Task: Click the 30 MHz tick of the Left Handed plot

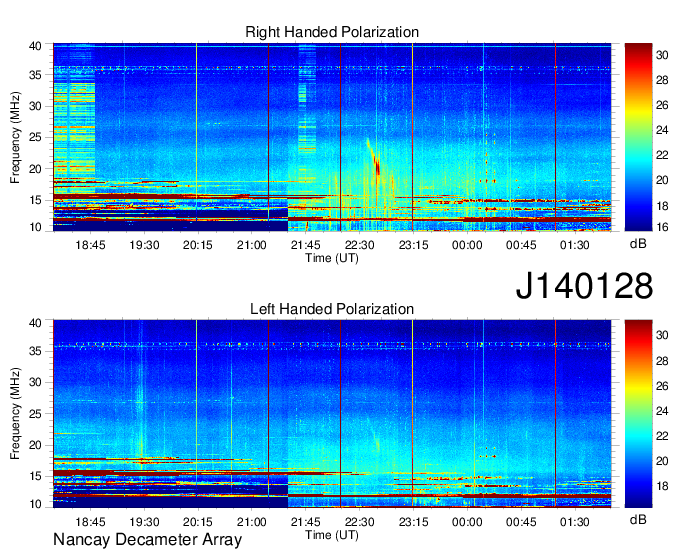Action: (x=35, y=382)
